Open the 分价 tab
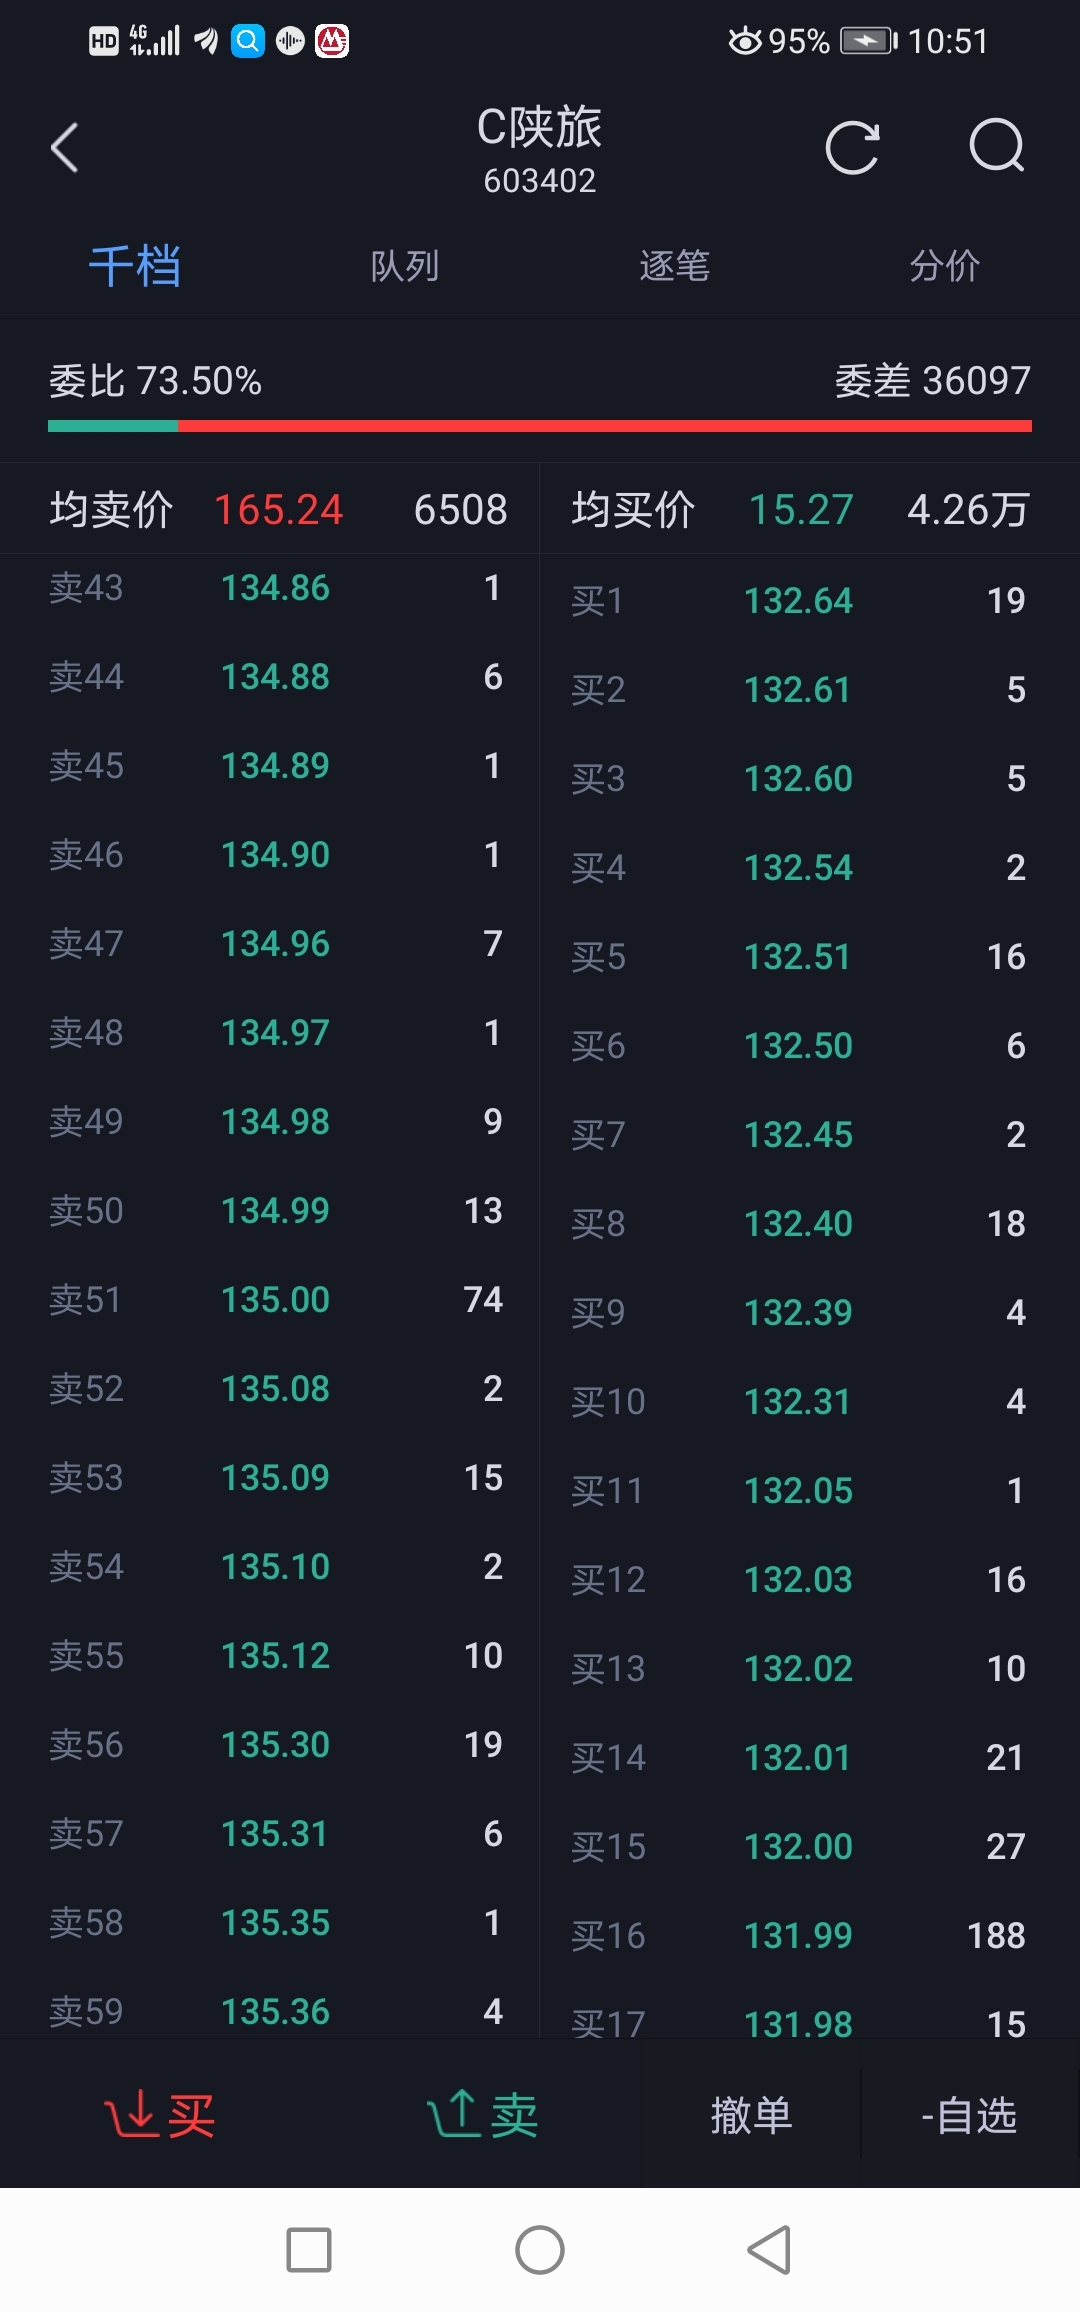This screenshot has height=2312, width=1080. coord(944,266)
